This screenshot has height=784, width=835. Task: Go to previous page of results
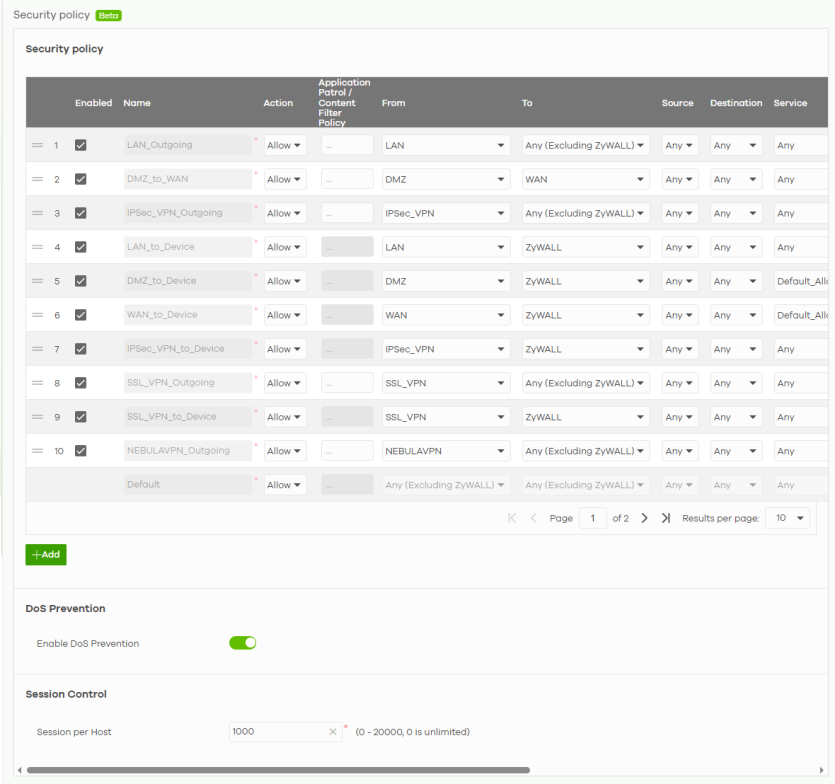pyautogui.click(x=533, y=519)
